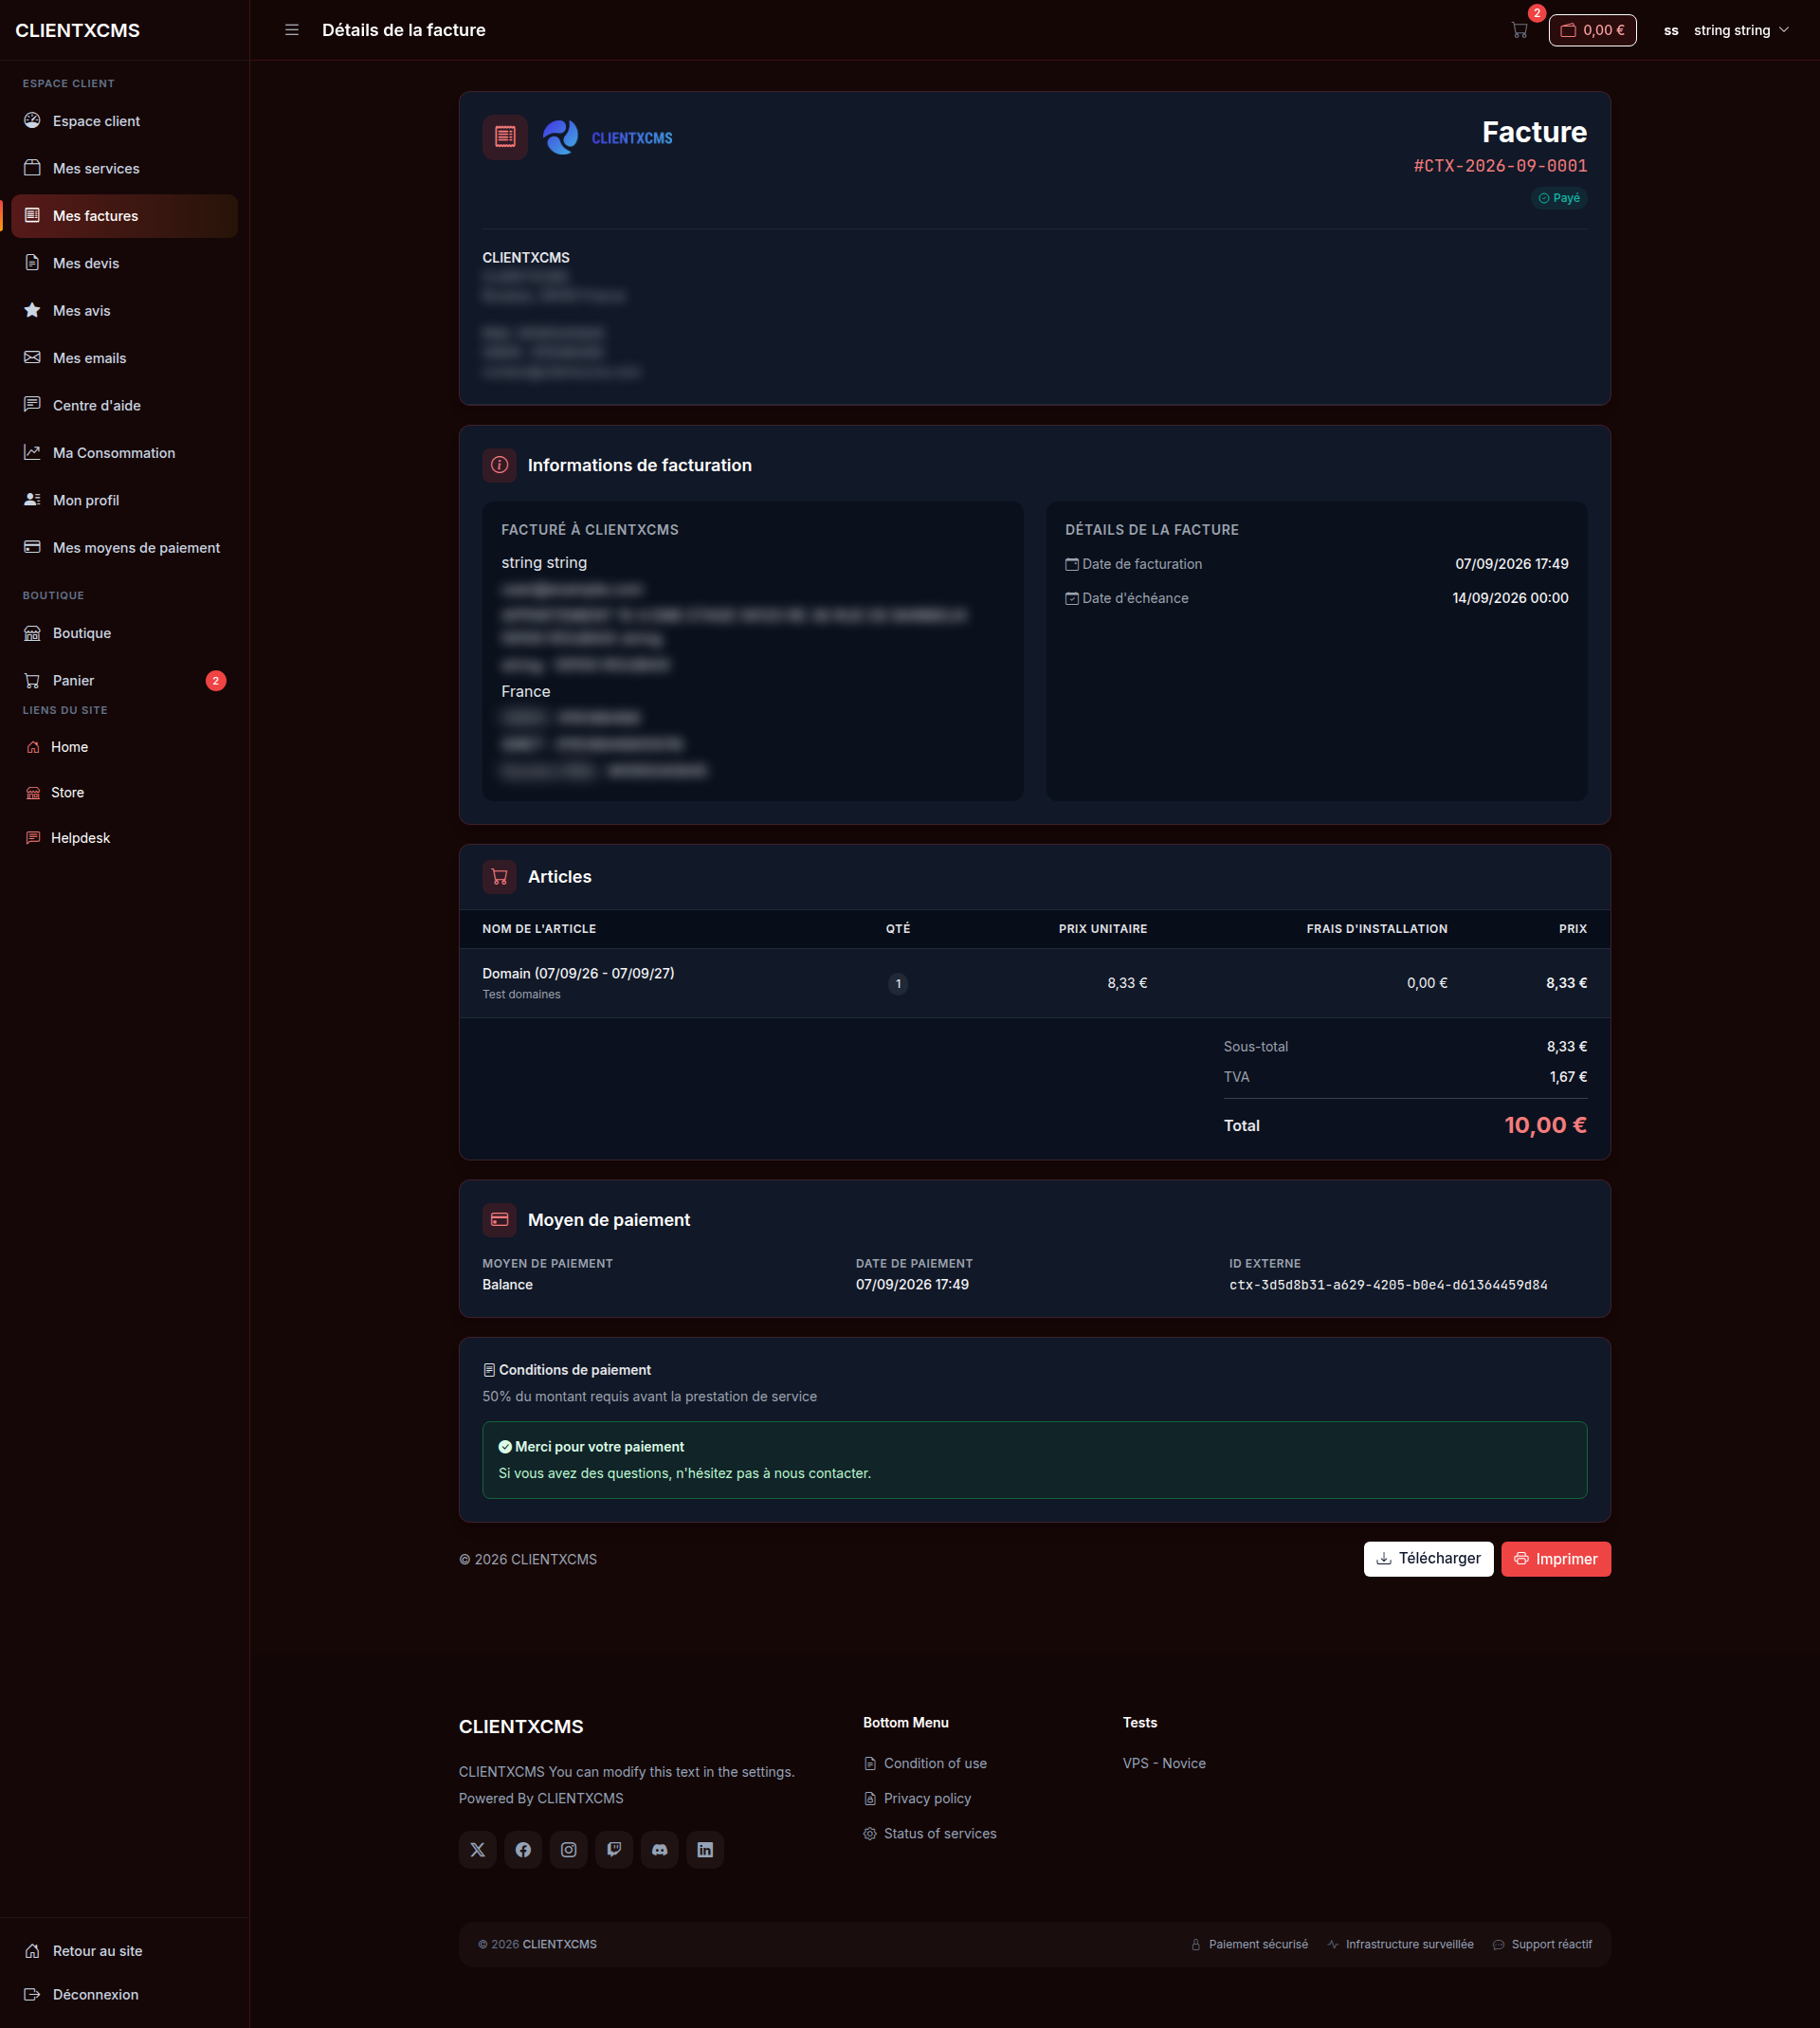Select Mes factures sidebar item
This screenshot has height=2028, width=1820.
124,216
